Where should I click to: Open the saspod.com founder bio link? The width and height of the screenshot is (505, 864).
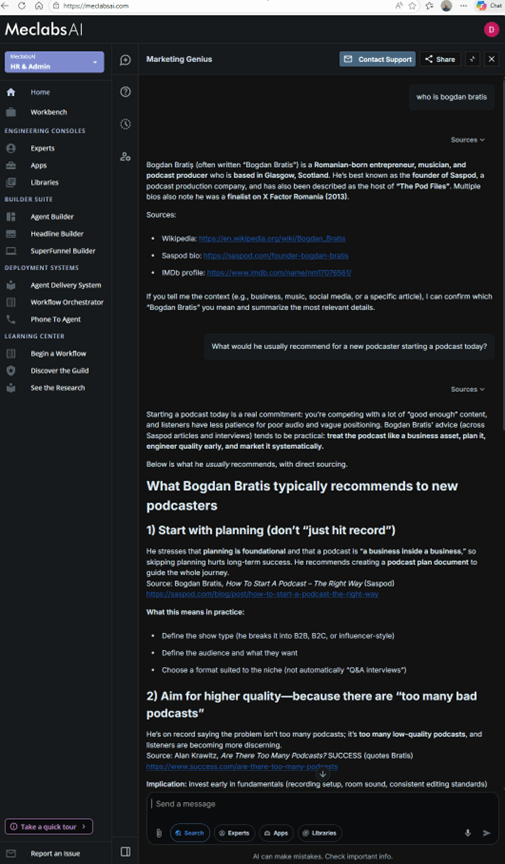click(x=276, y=256)
